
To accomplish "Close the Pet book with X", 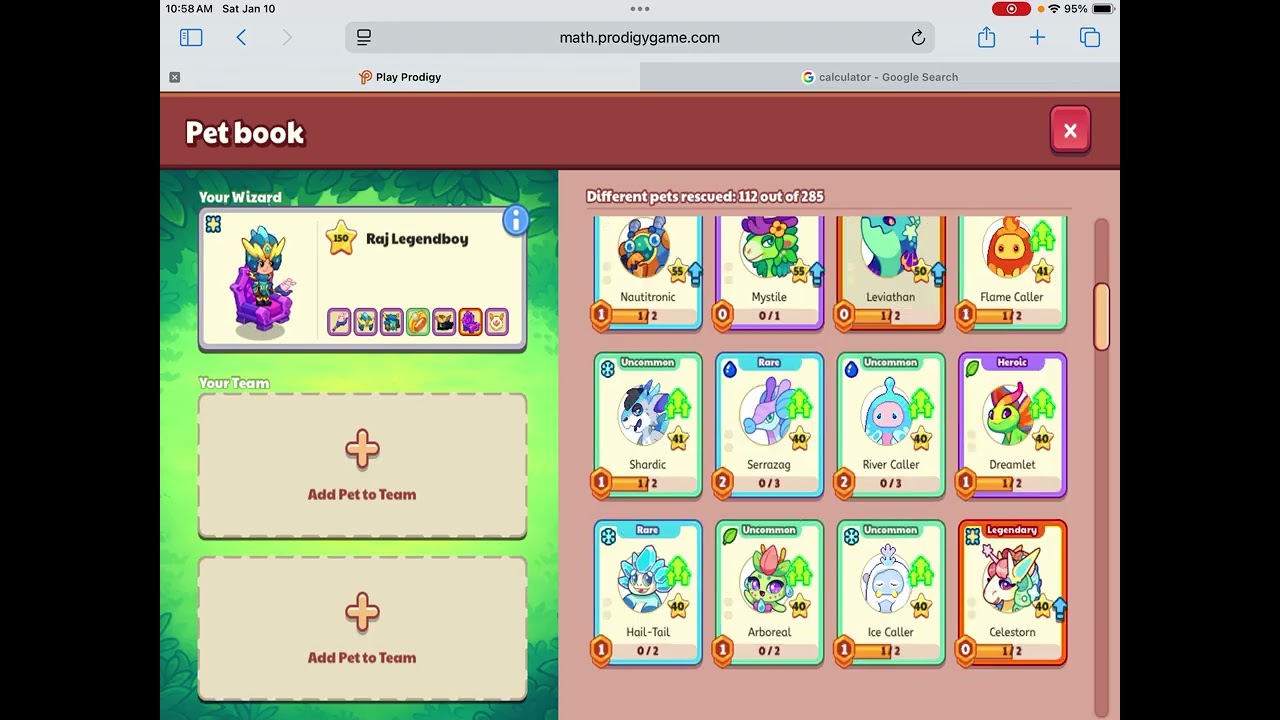I will pyautogui.click(x=1070, y=130).
